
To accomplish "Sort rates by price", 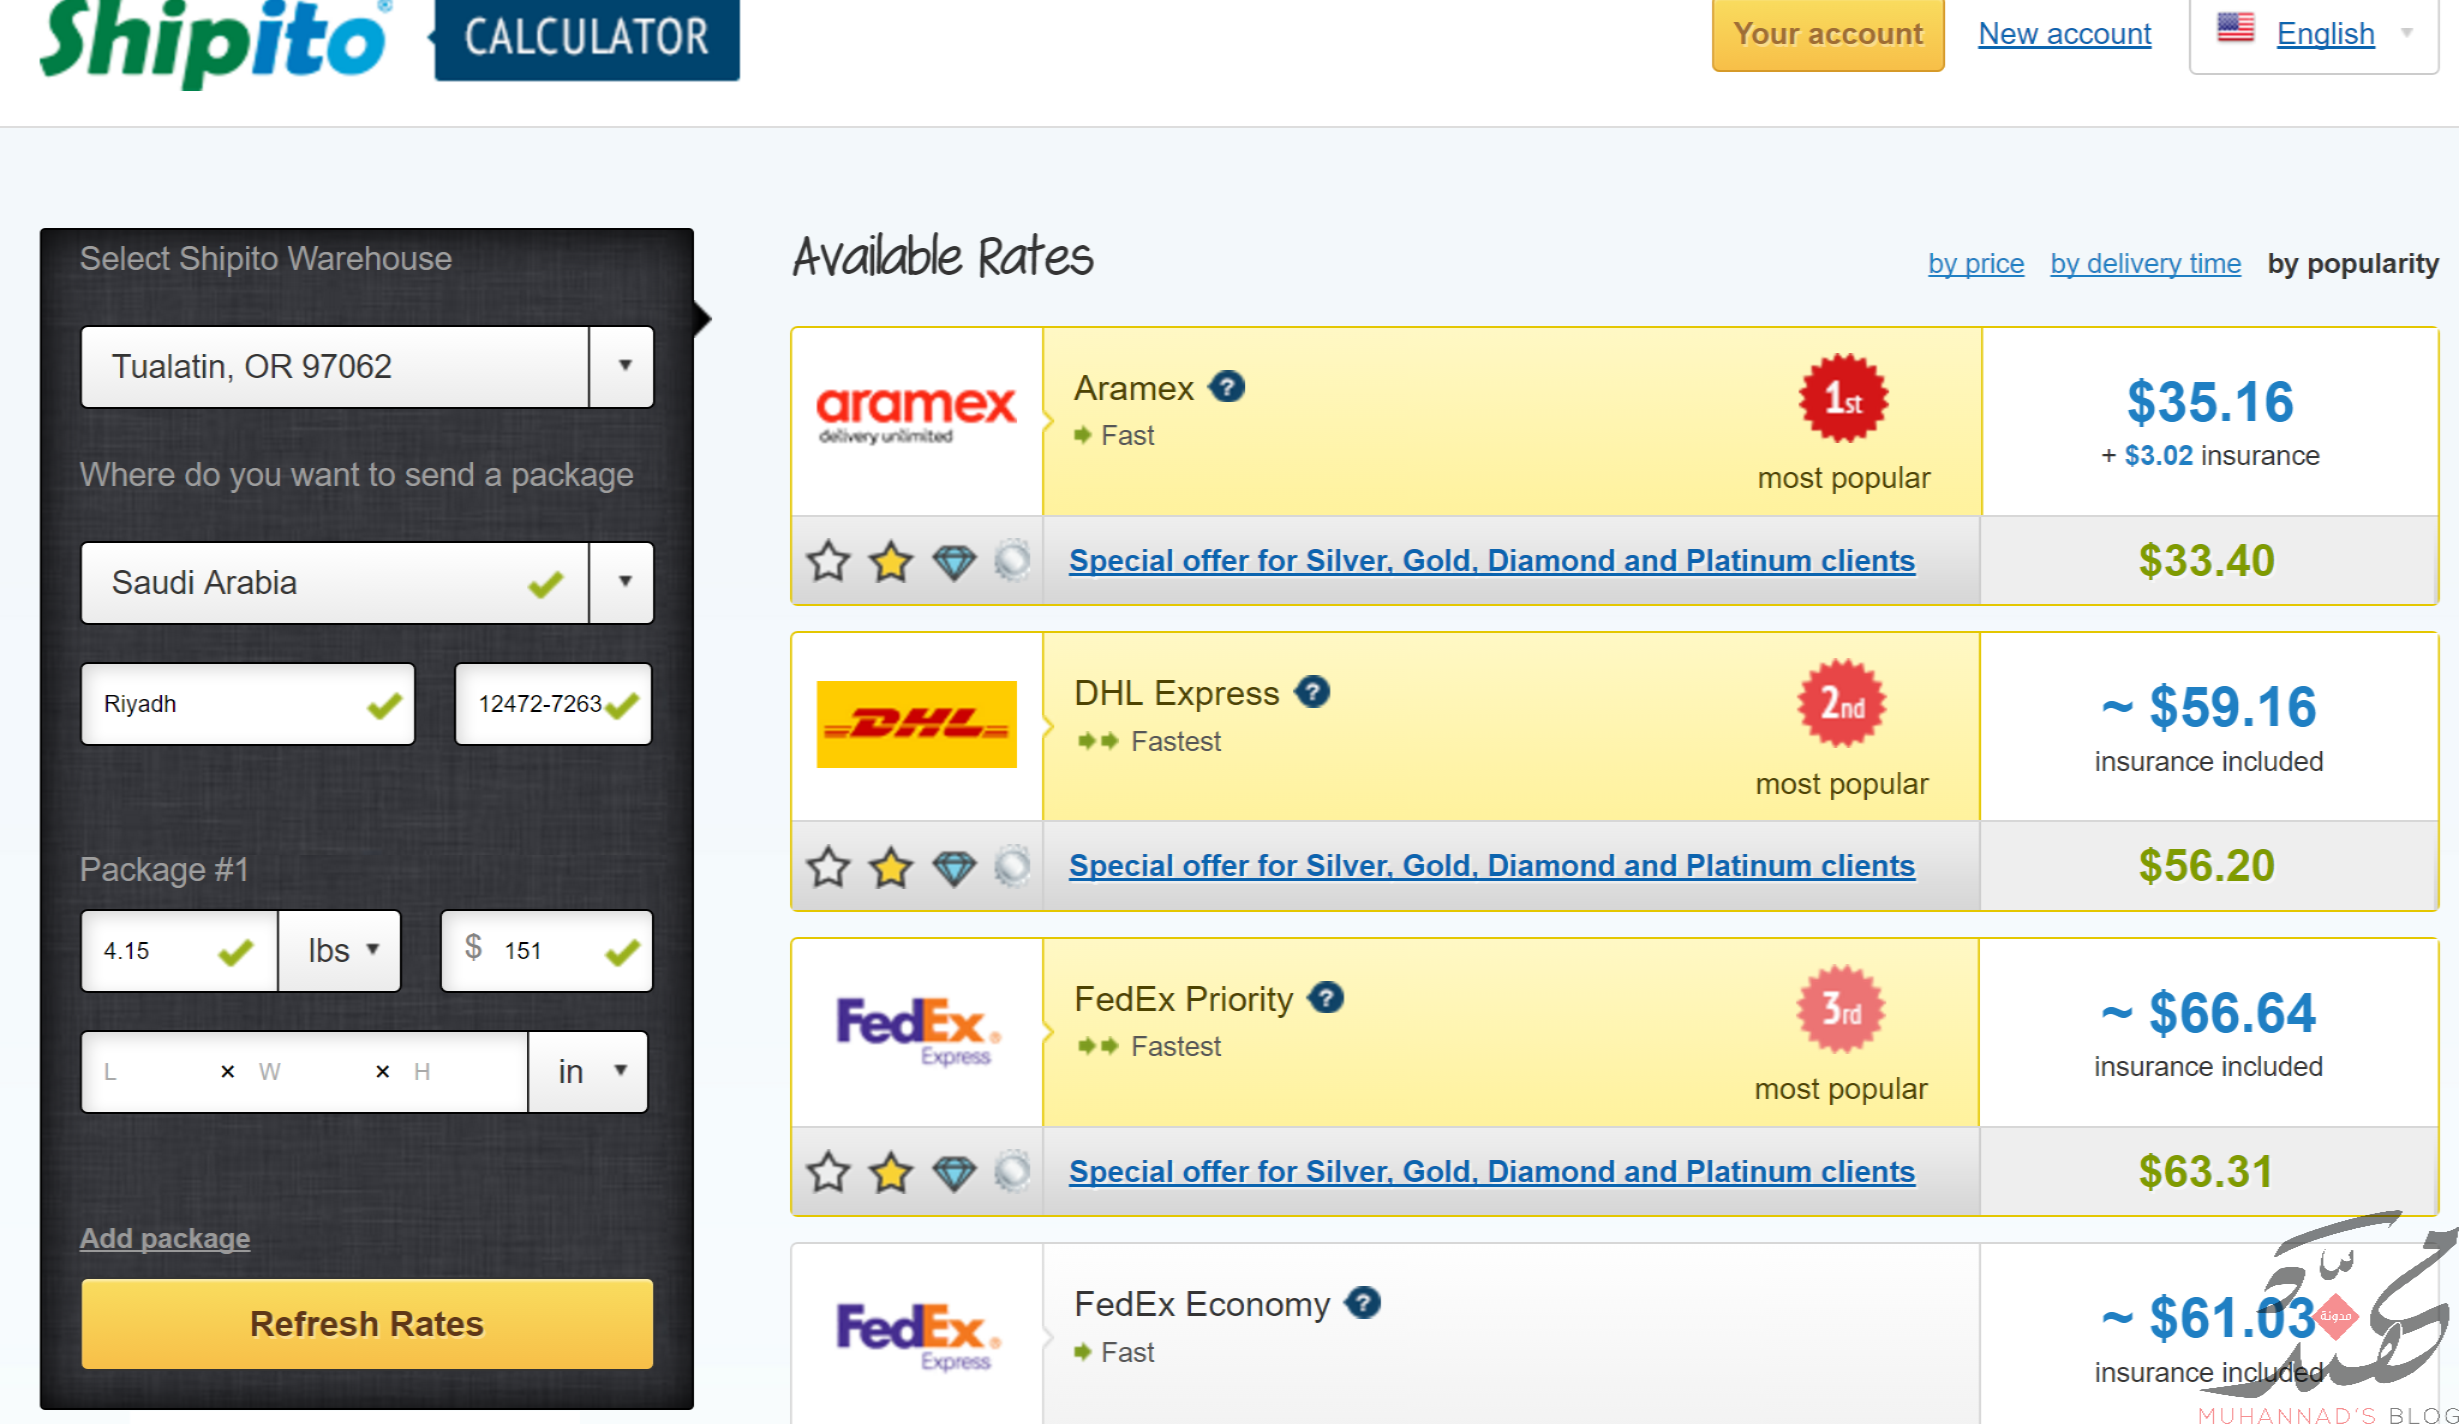I will click(x=1976, y=263).
